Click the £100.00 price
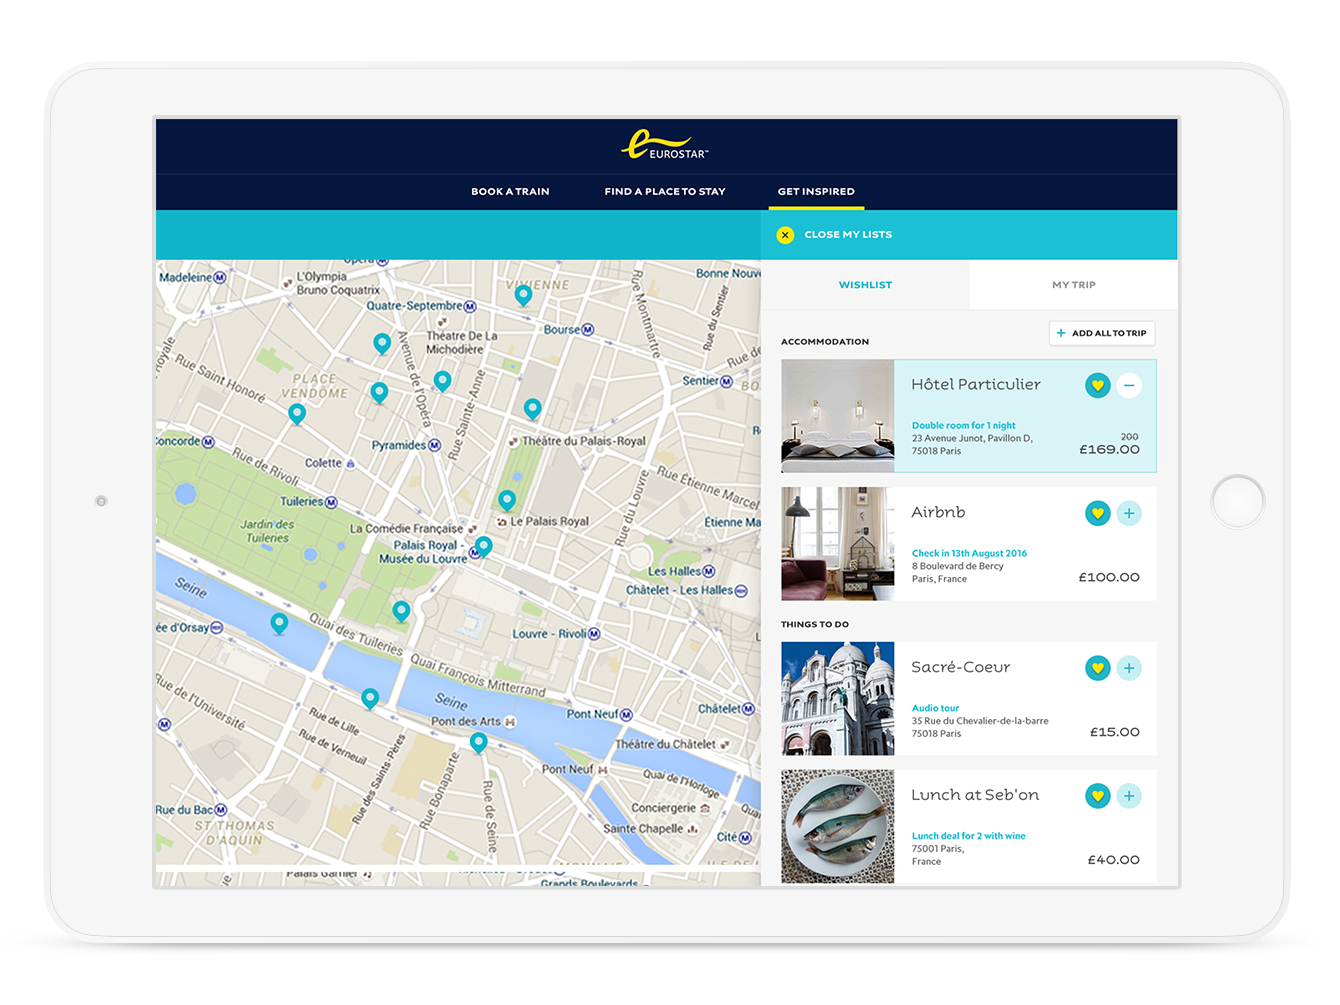 coord(1110,577)
